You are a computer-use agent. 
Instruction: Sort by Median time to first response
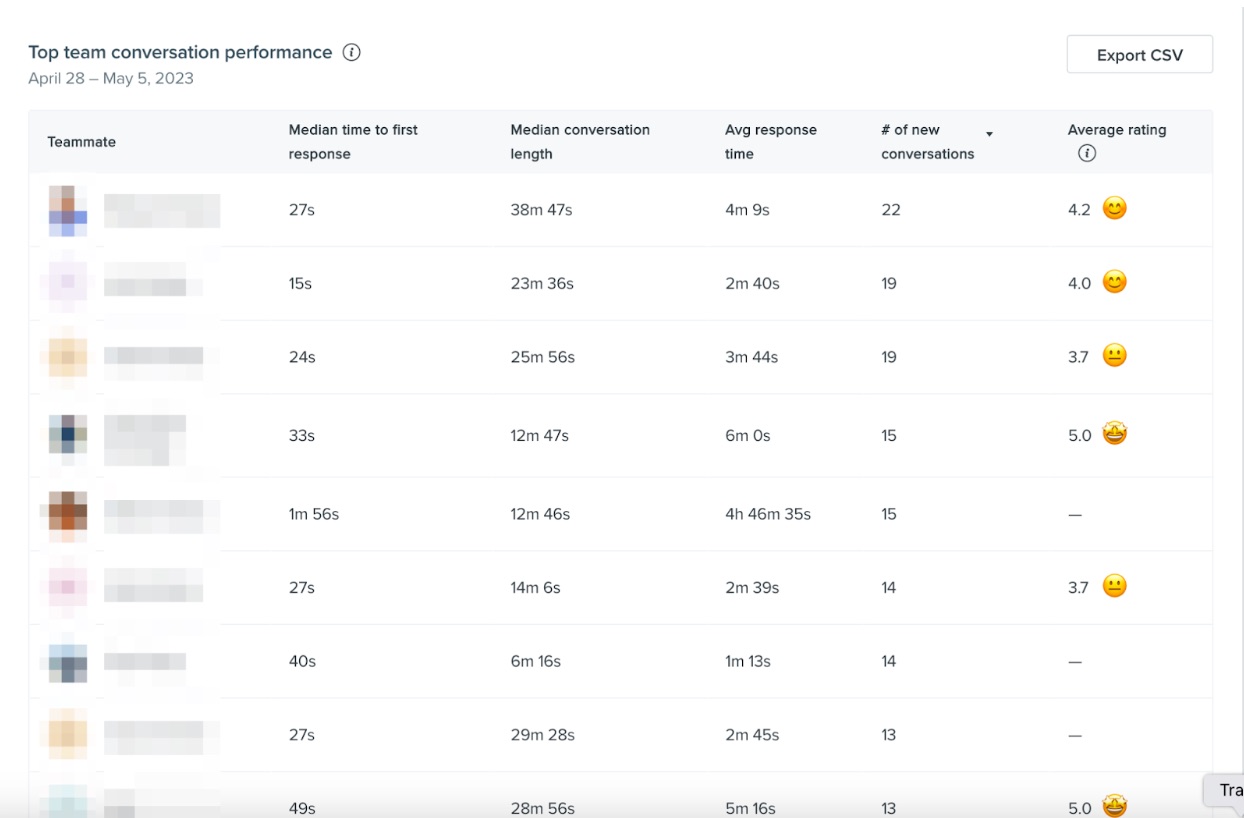353,142
